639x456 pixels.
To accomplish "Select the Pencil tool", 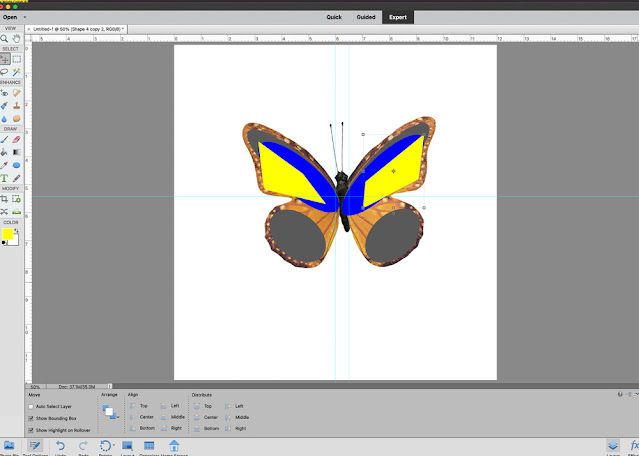I will click(x=17, y=178).
